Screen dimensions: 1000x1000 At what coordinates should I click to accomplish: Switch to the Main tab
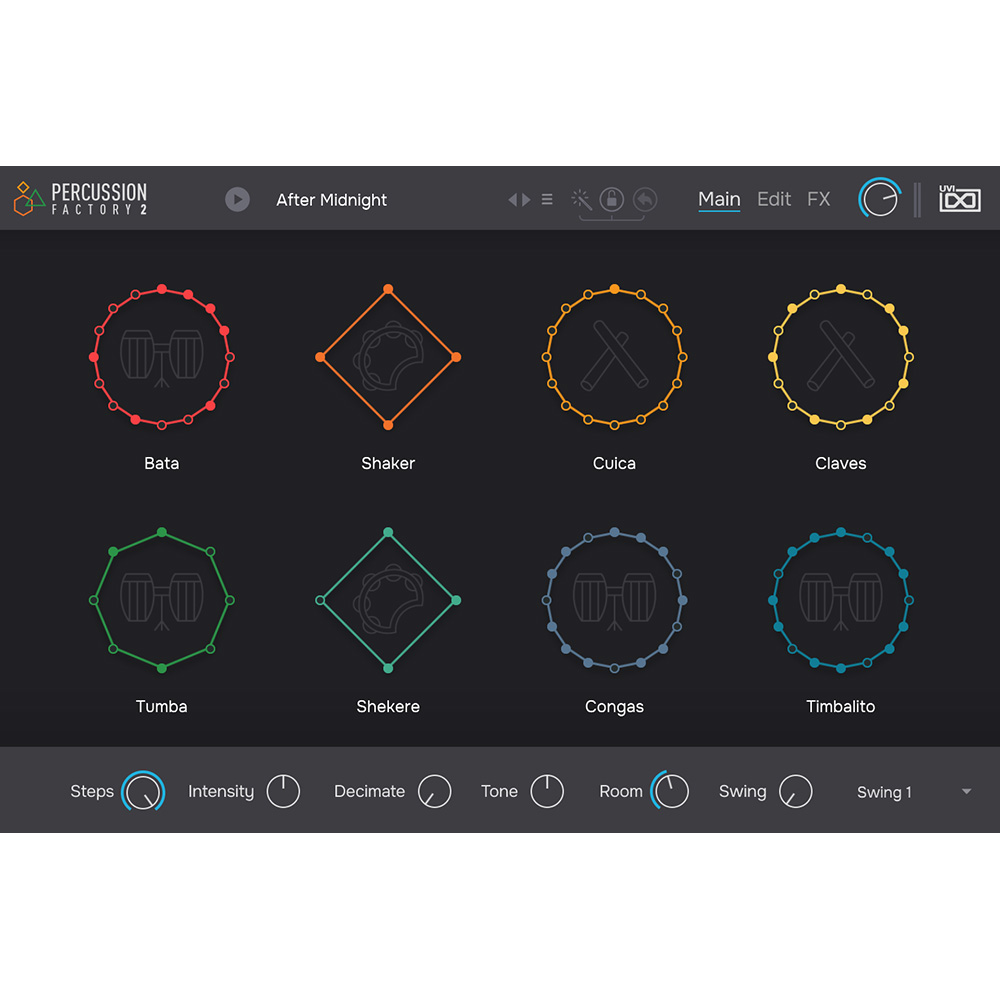719,200
